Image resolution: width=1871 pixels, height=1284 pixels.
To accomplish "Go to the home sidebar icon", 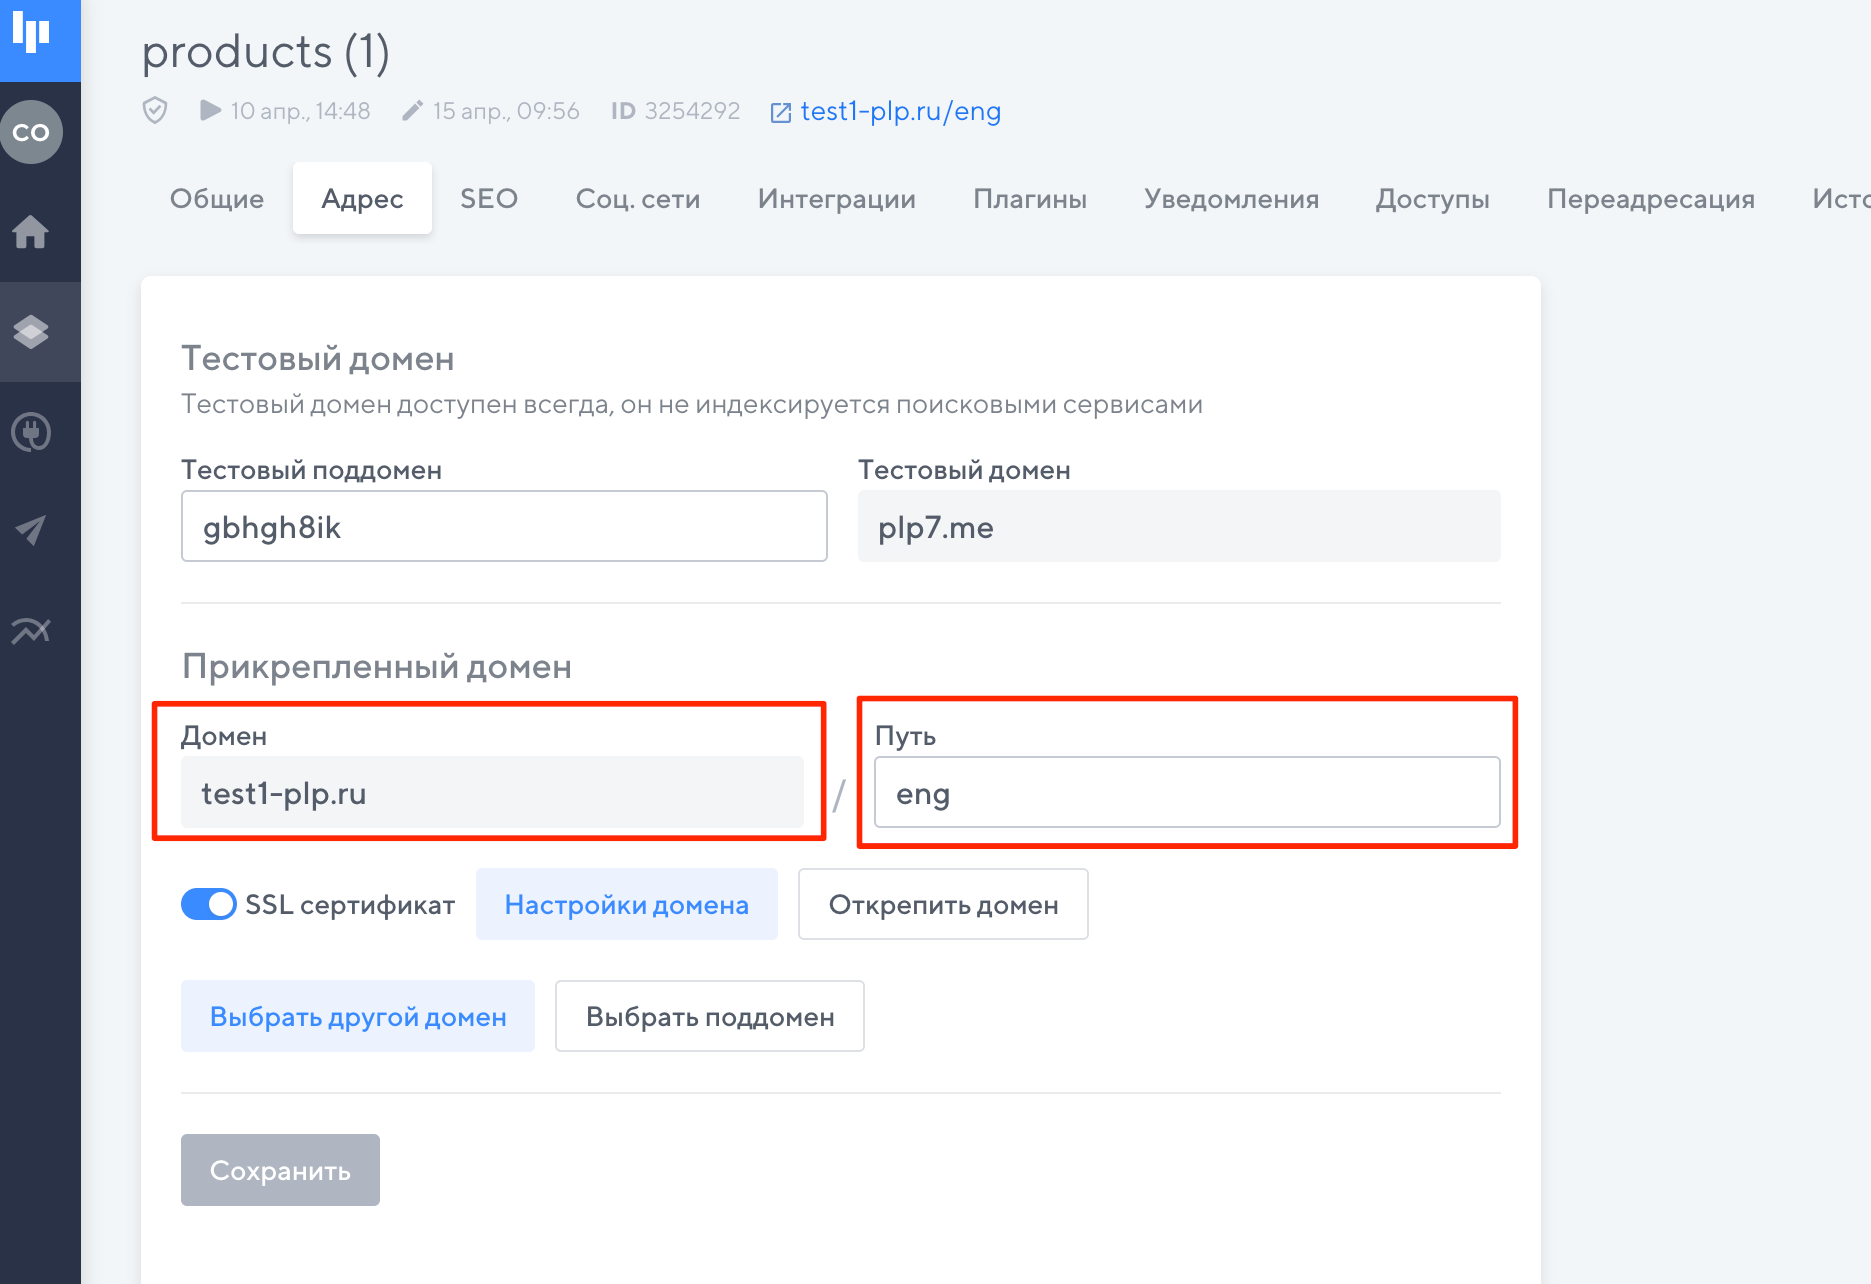I will tap(31, 232).
